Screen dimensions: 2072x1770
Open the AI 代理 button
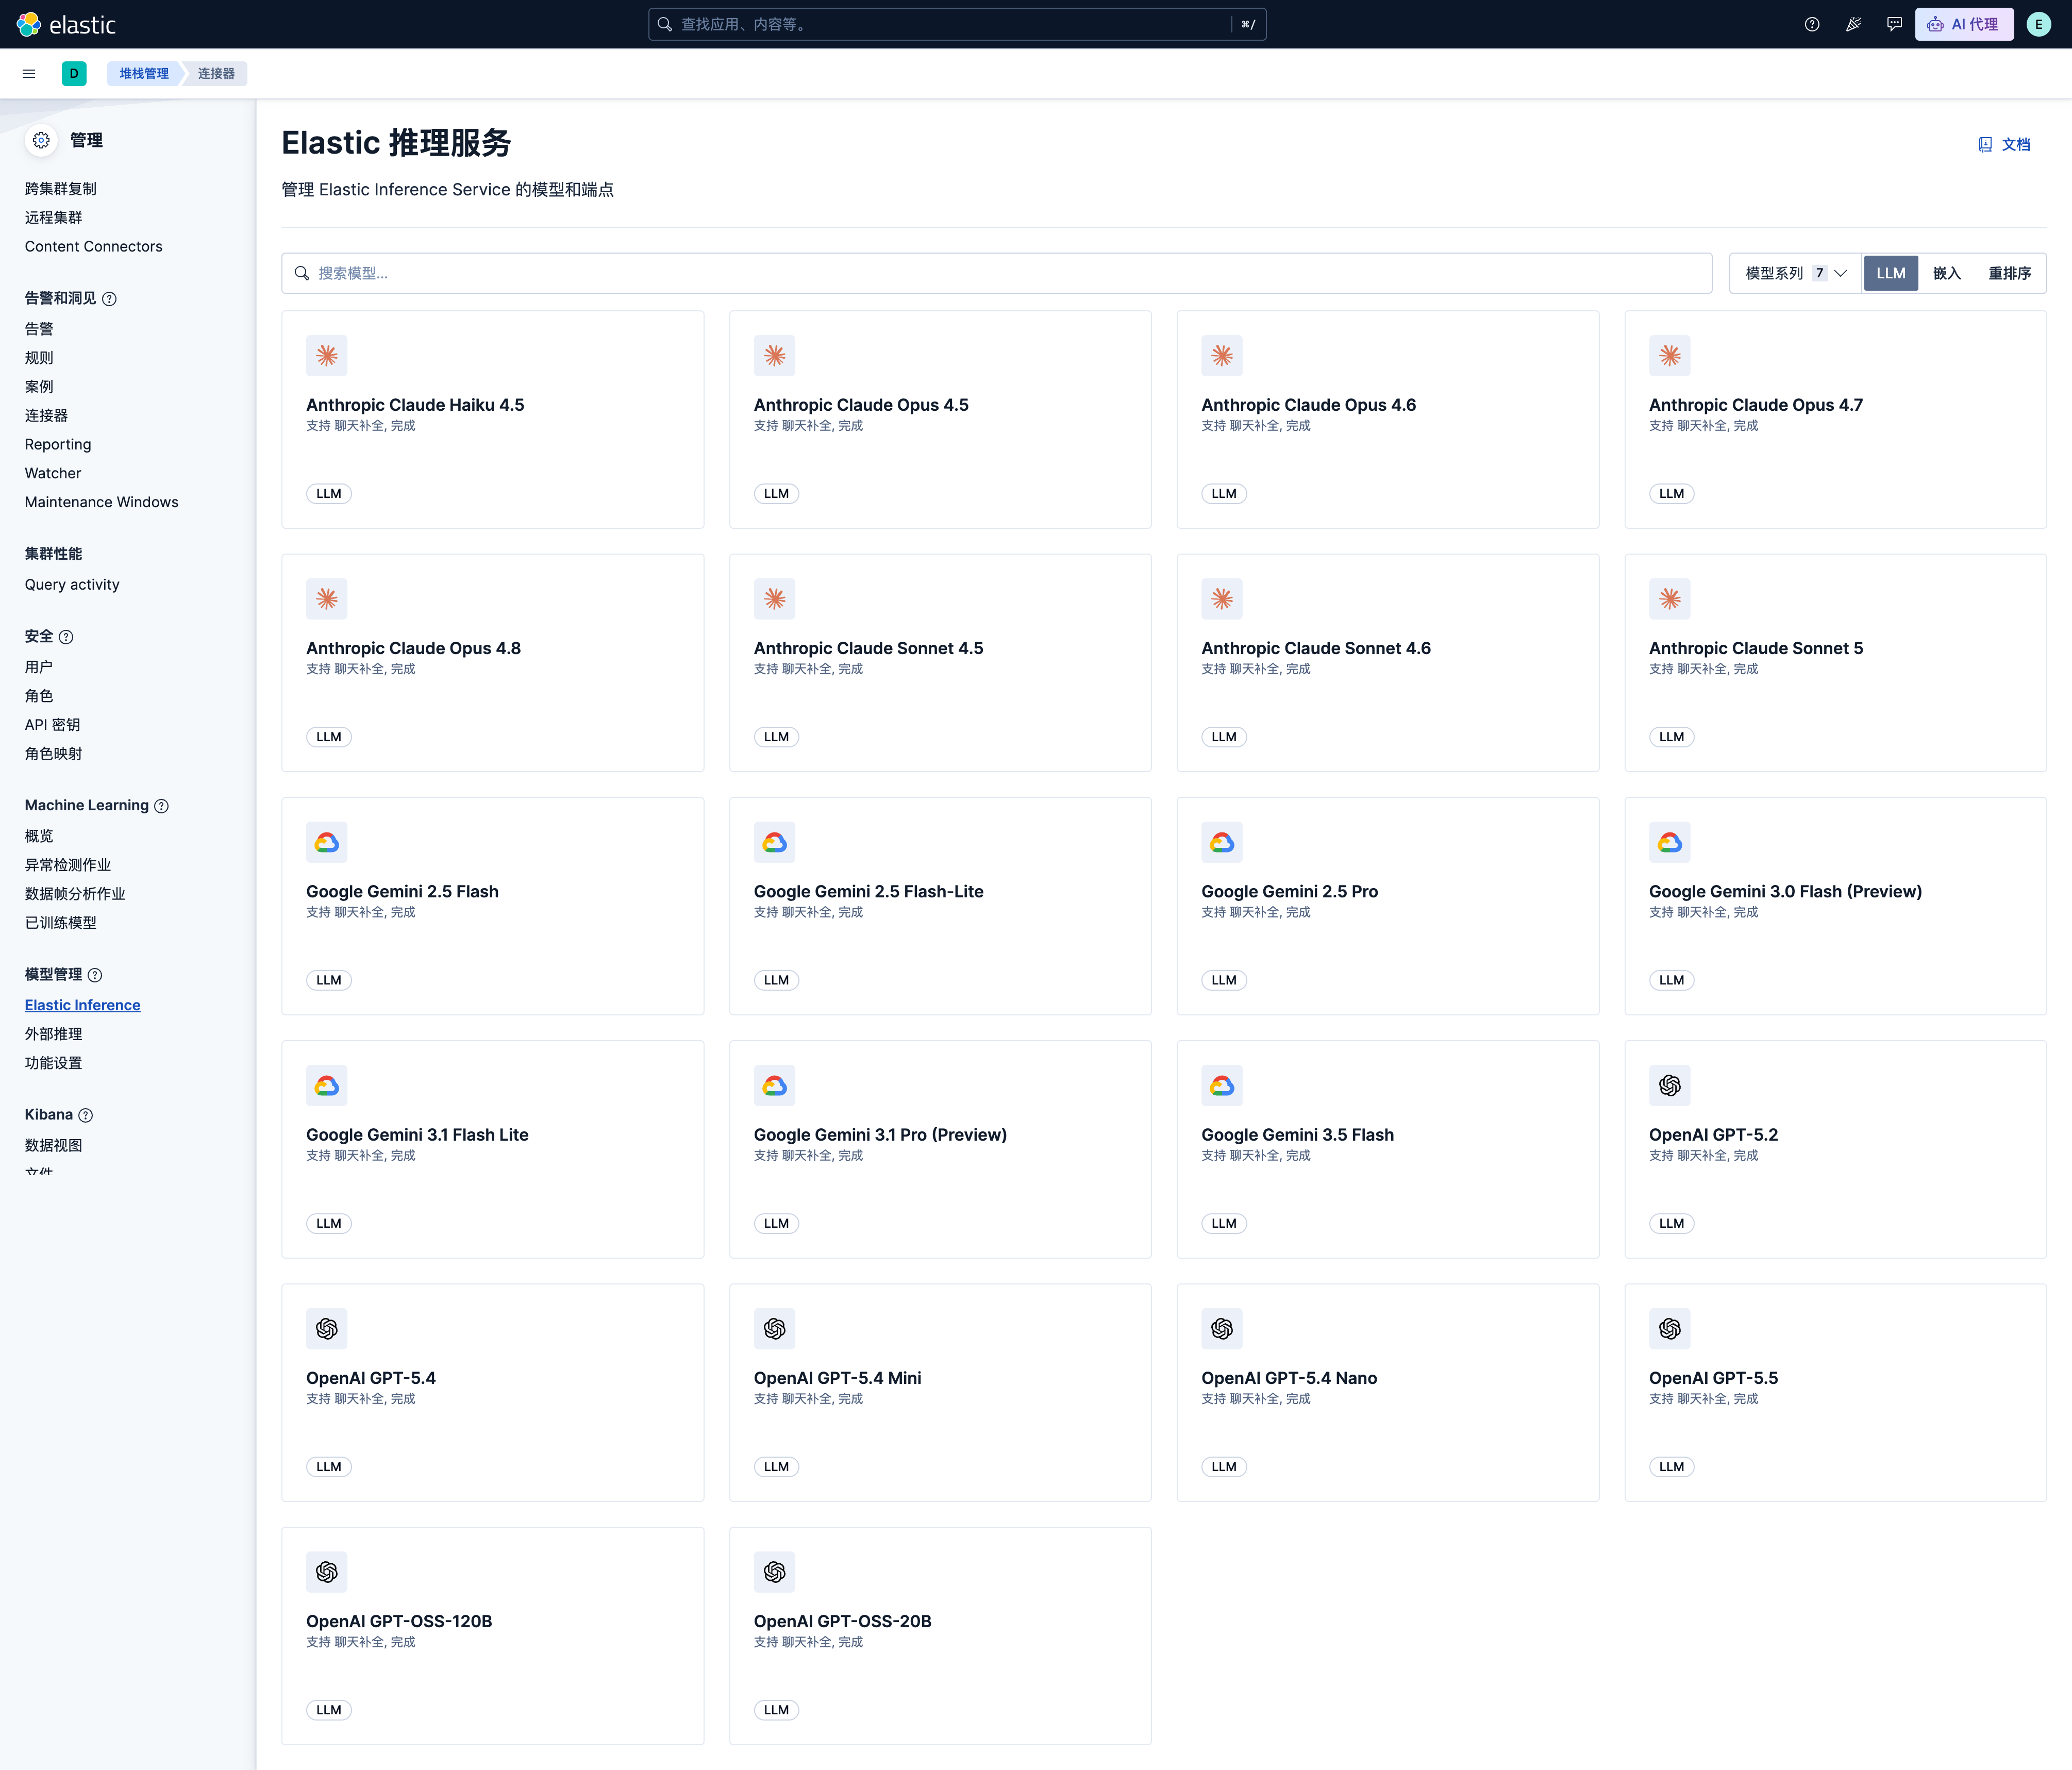click(1964, 24)
